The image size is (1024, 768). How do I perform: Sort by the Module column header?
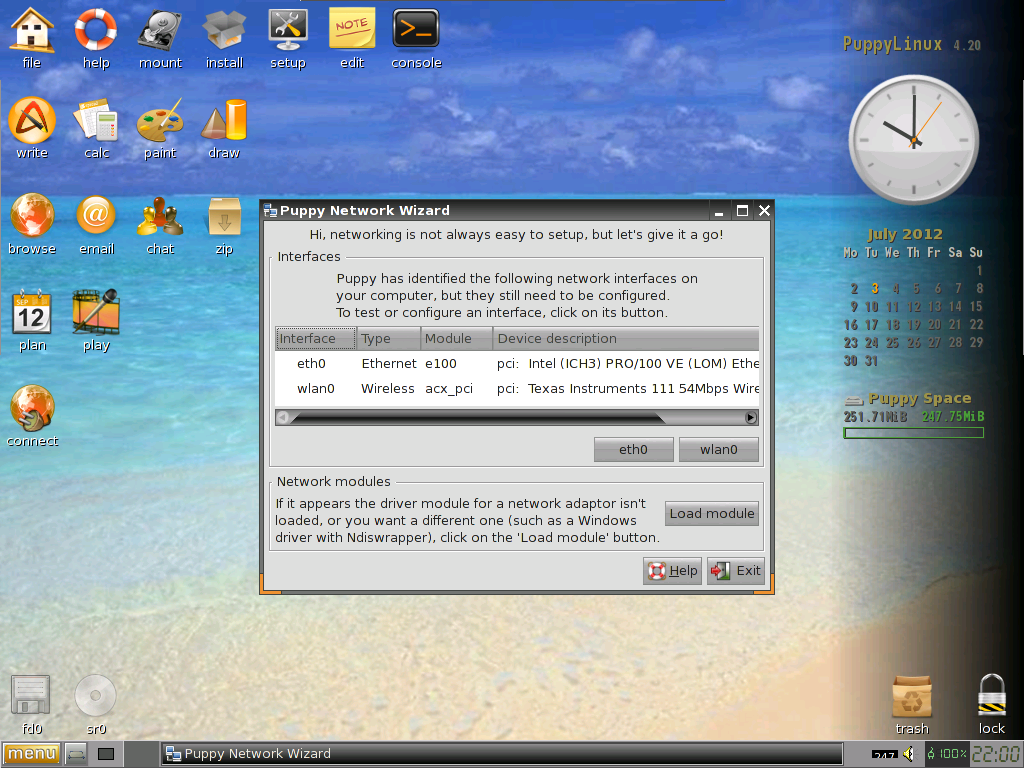click(456, 338)
